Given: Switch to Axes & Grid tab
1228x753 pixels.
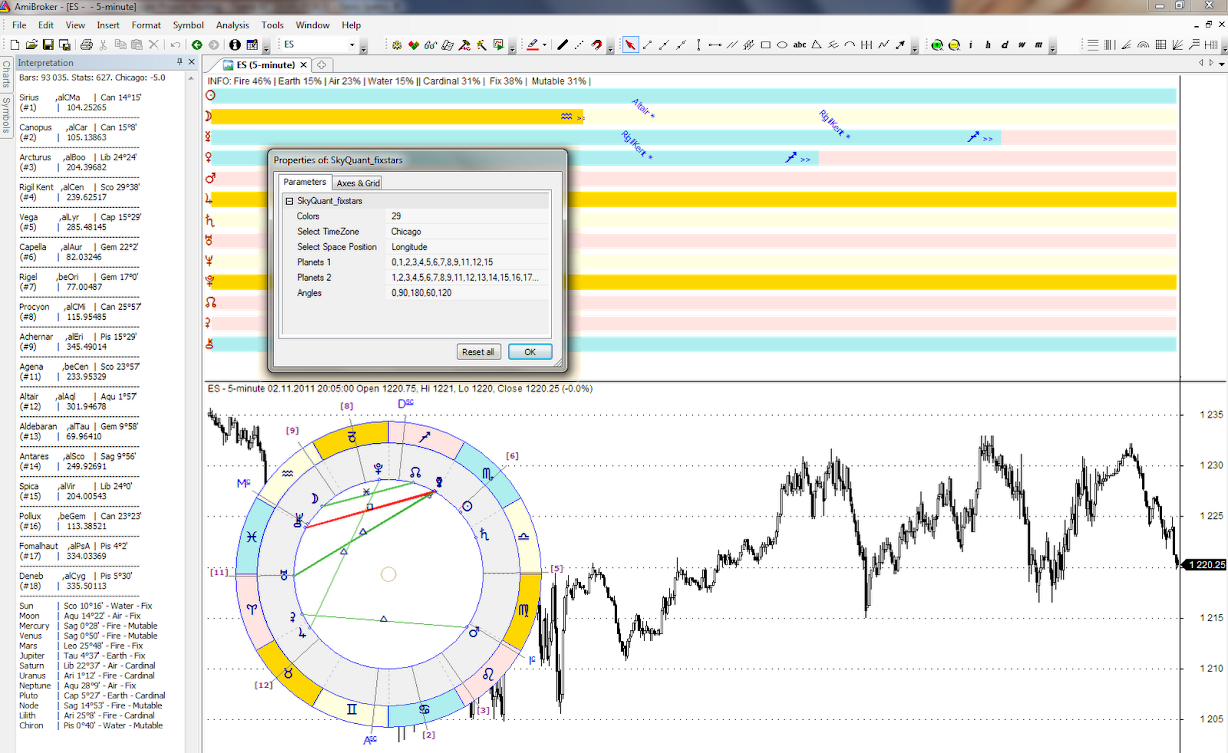Looking at the screenshot, I should pos(358,183).
